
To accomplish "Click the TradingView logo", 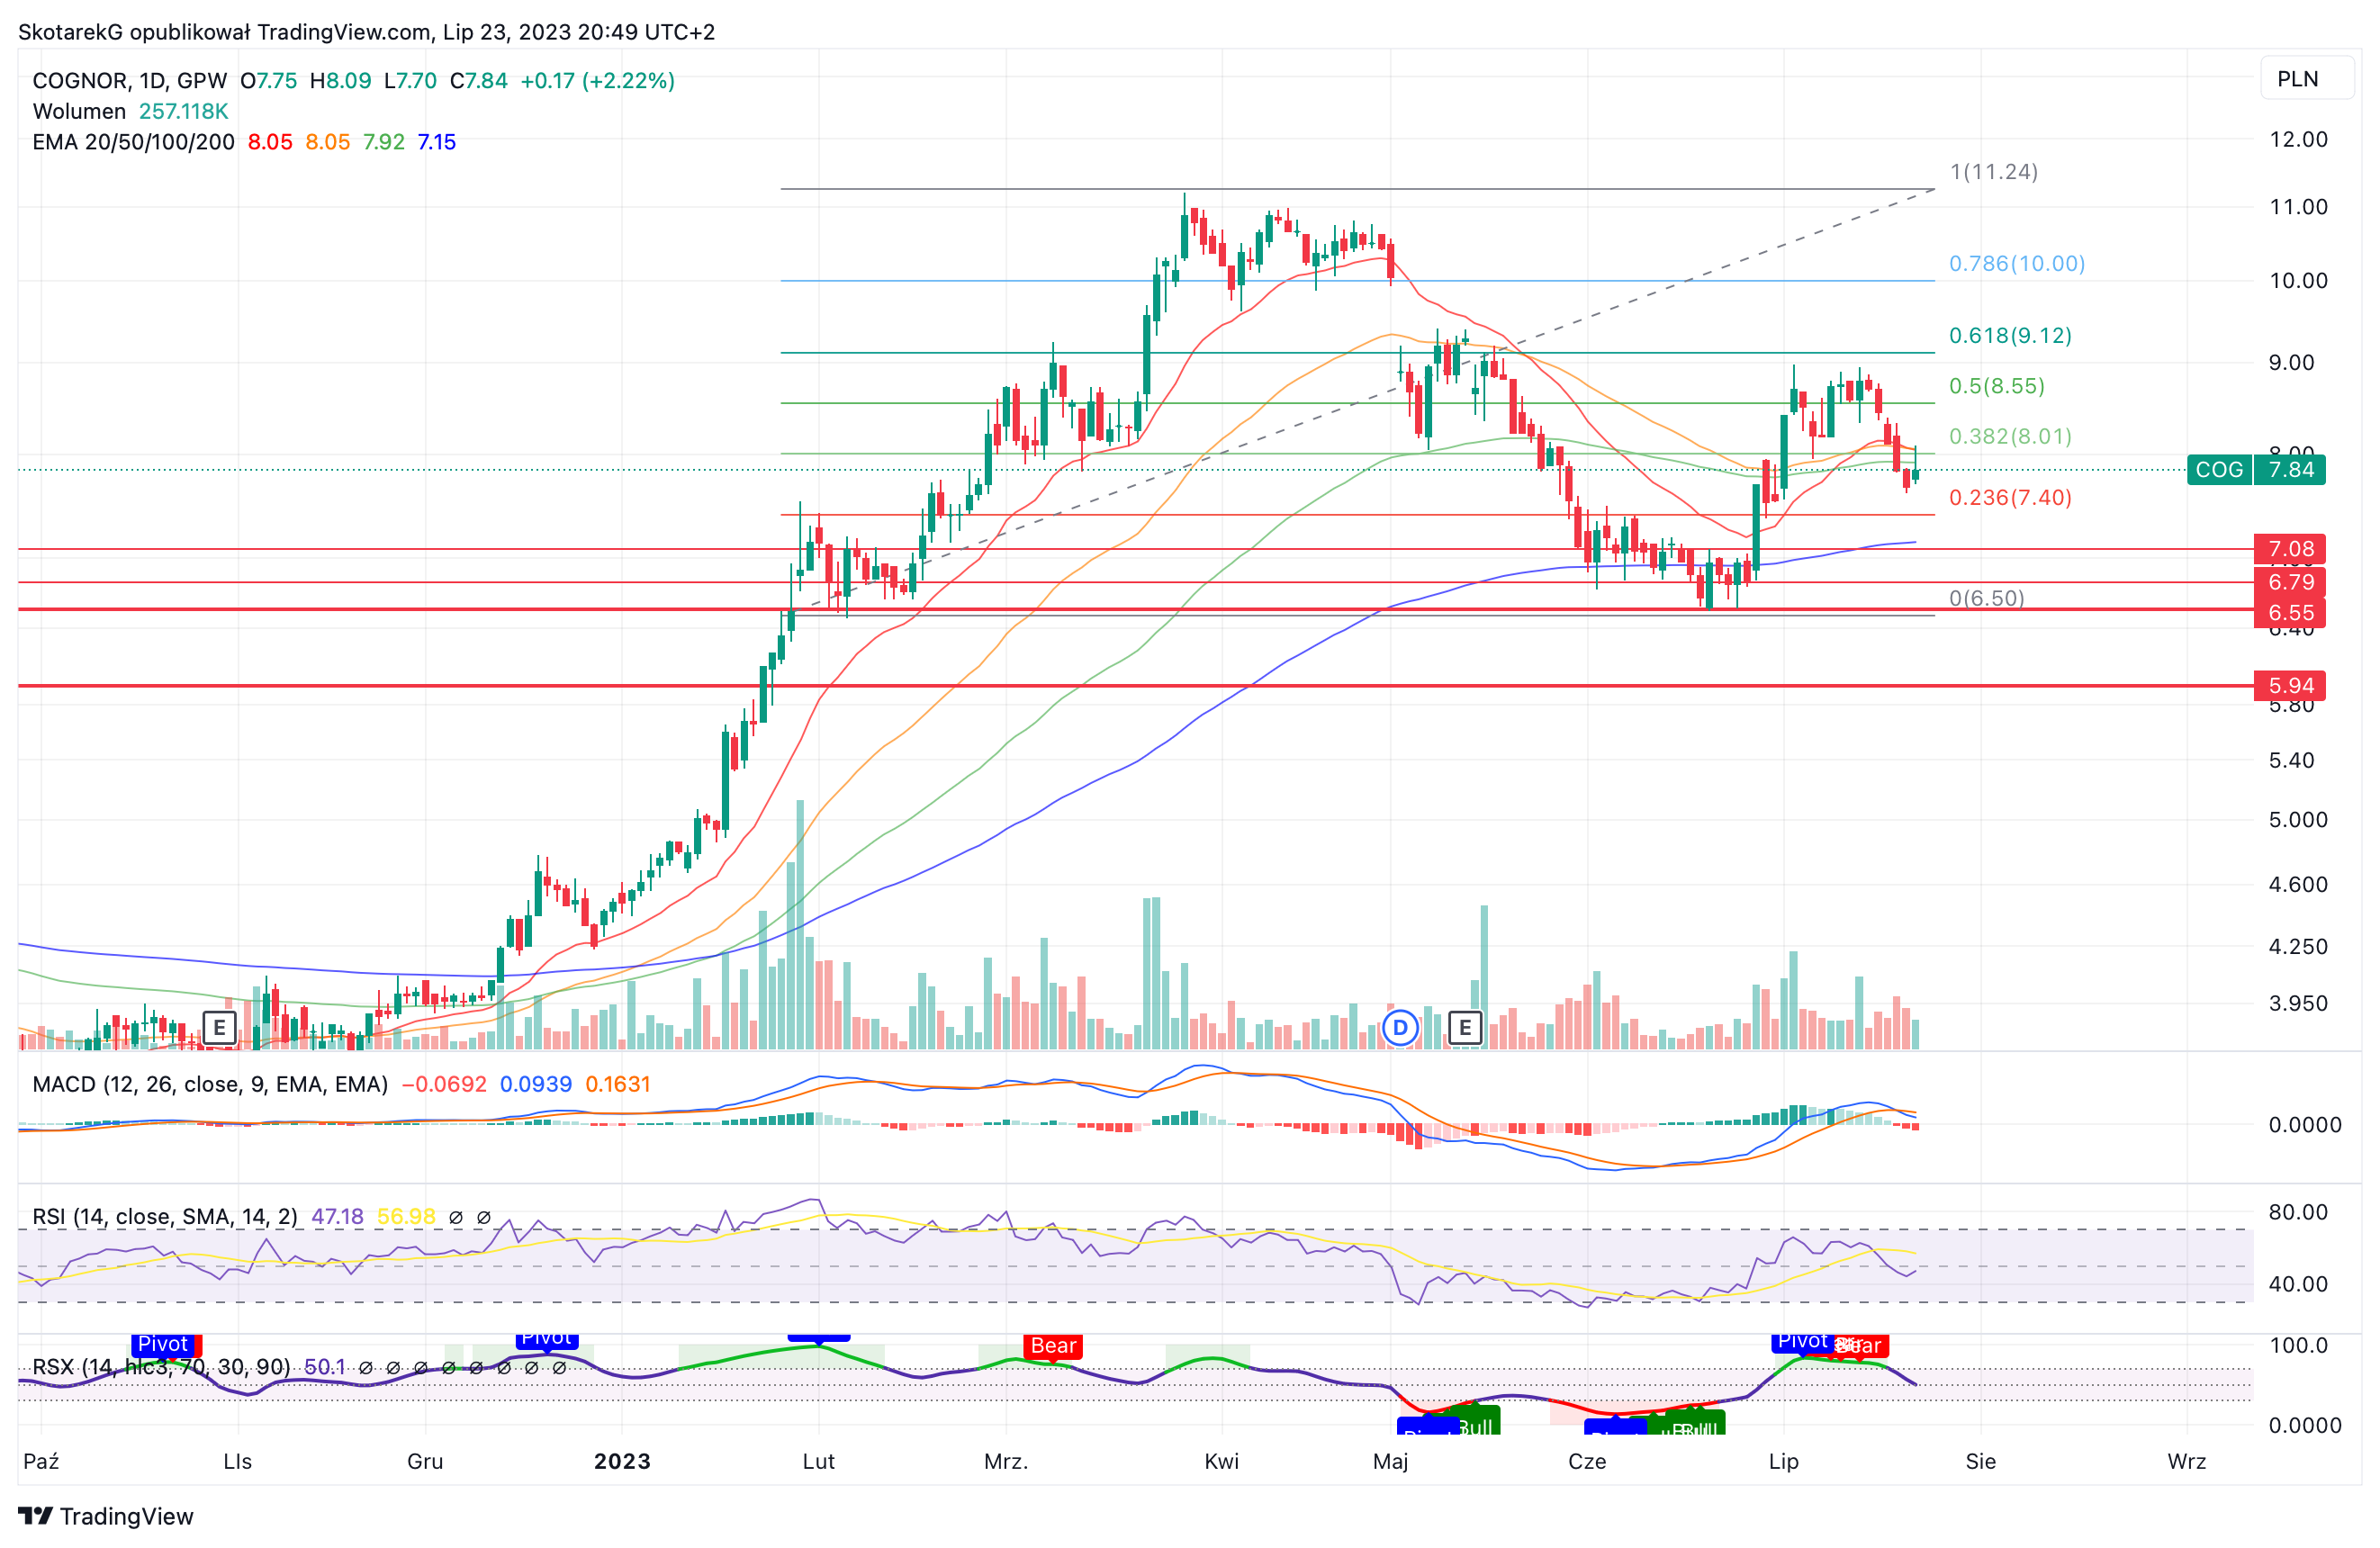I will coord(106,1516).
